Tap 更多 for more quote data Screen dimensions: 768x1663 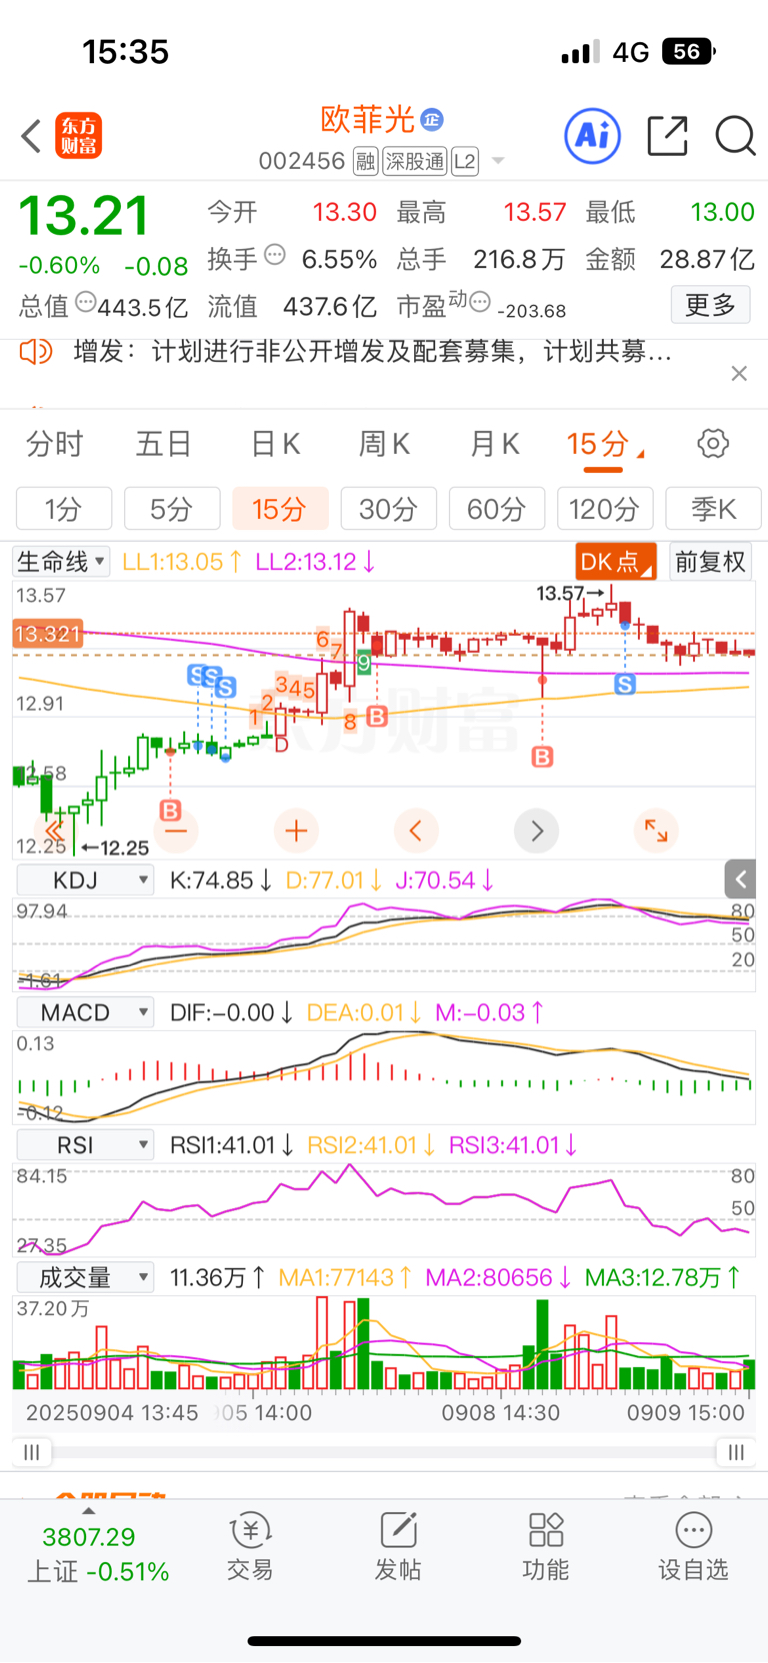tap(711, 304)
